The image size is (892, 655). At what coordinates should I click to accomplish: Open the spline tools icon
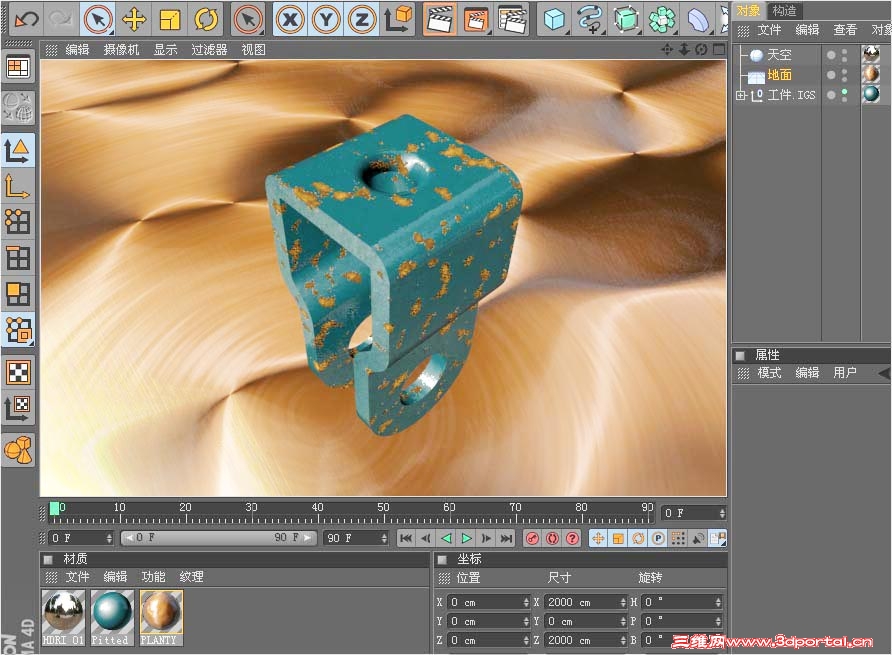pos(590,19)
